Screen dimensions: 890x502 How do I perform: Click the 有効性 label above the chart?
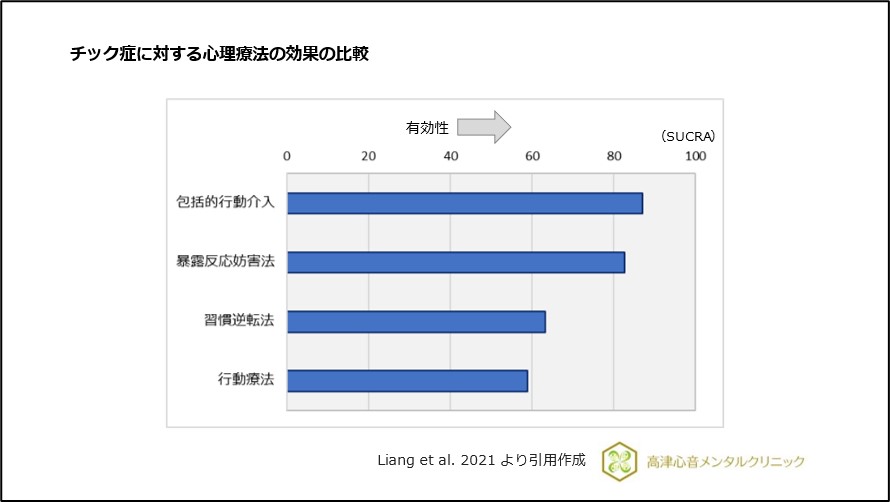427,127
